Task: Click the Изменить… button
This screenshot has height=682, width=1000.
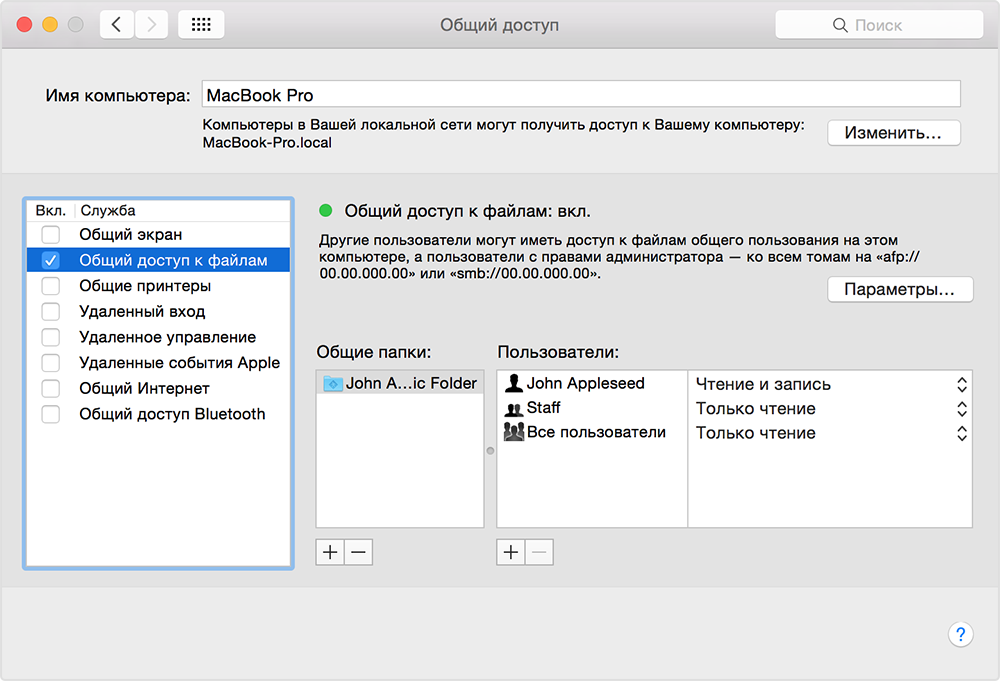Action: coord(893,133)
